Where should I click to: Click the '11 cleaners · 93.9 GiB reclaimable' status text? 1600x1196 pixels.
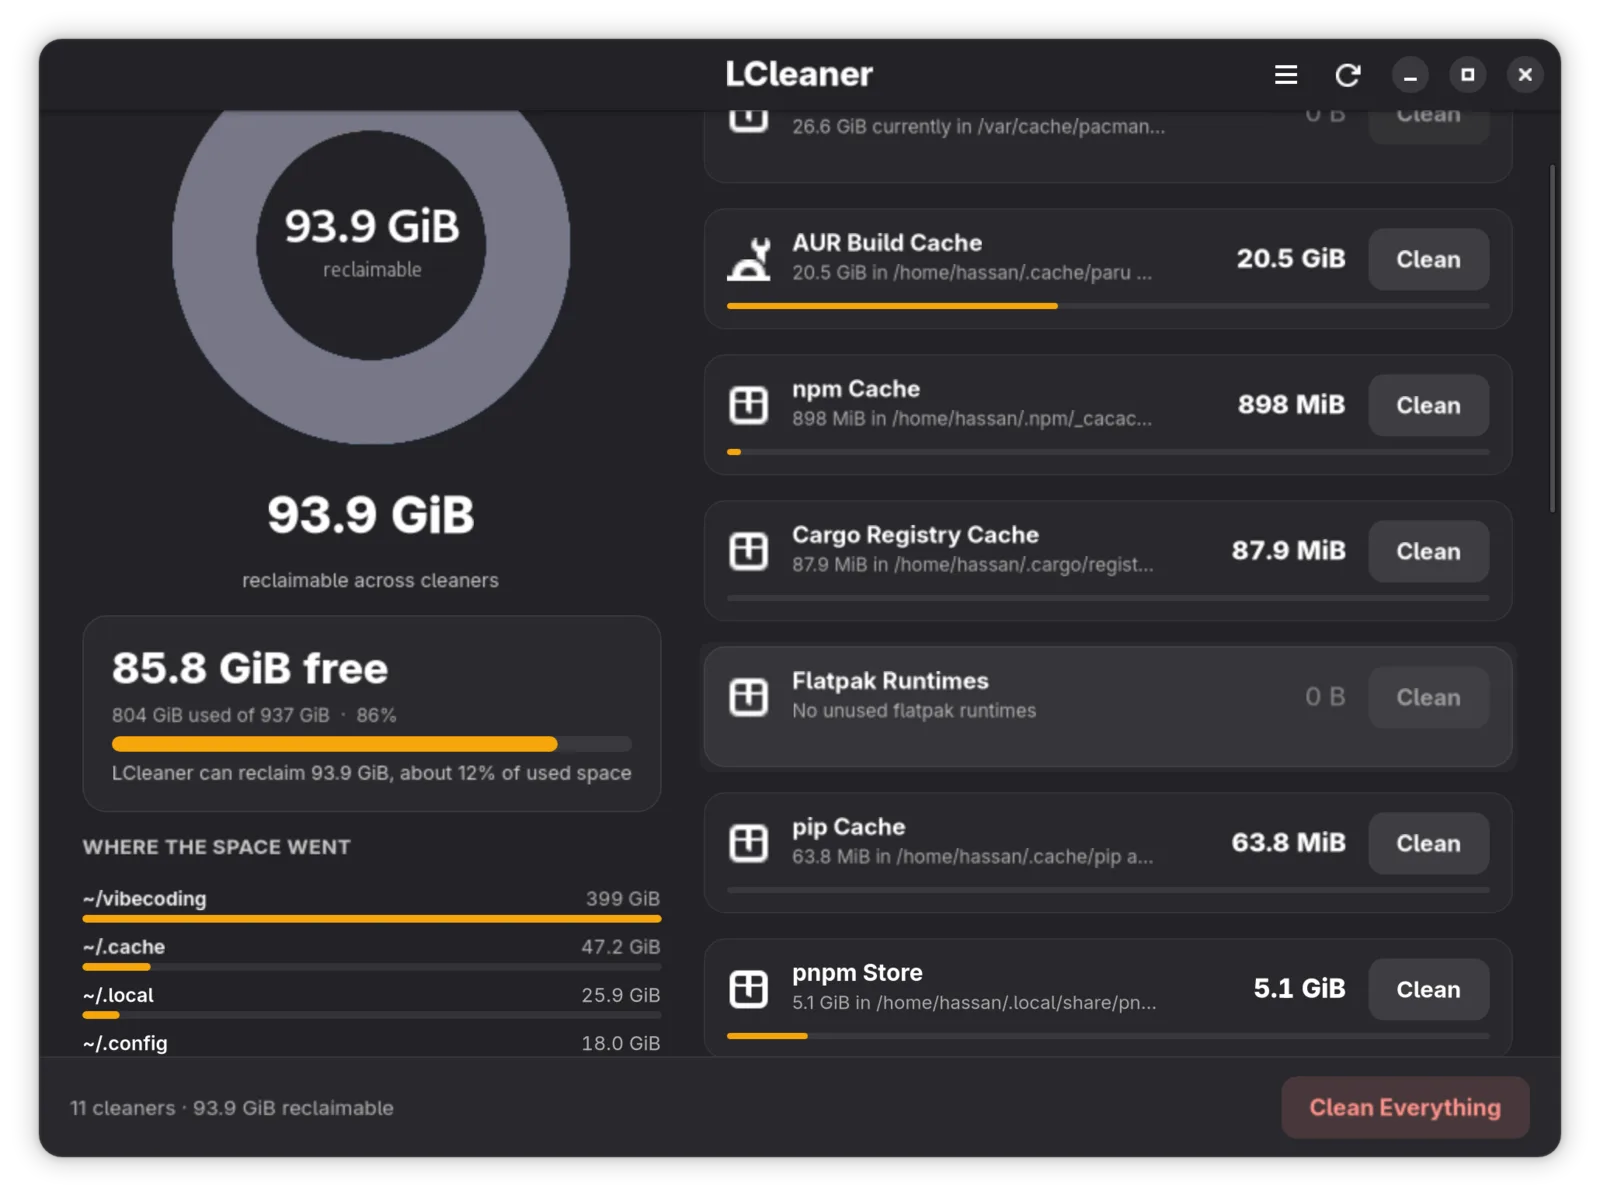(x=232, y=1108)
